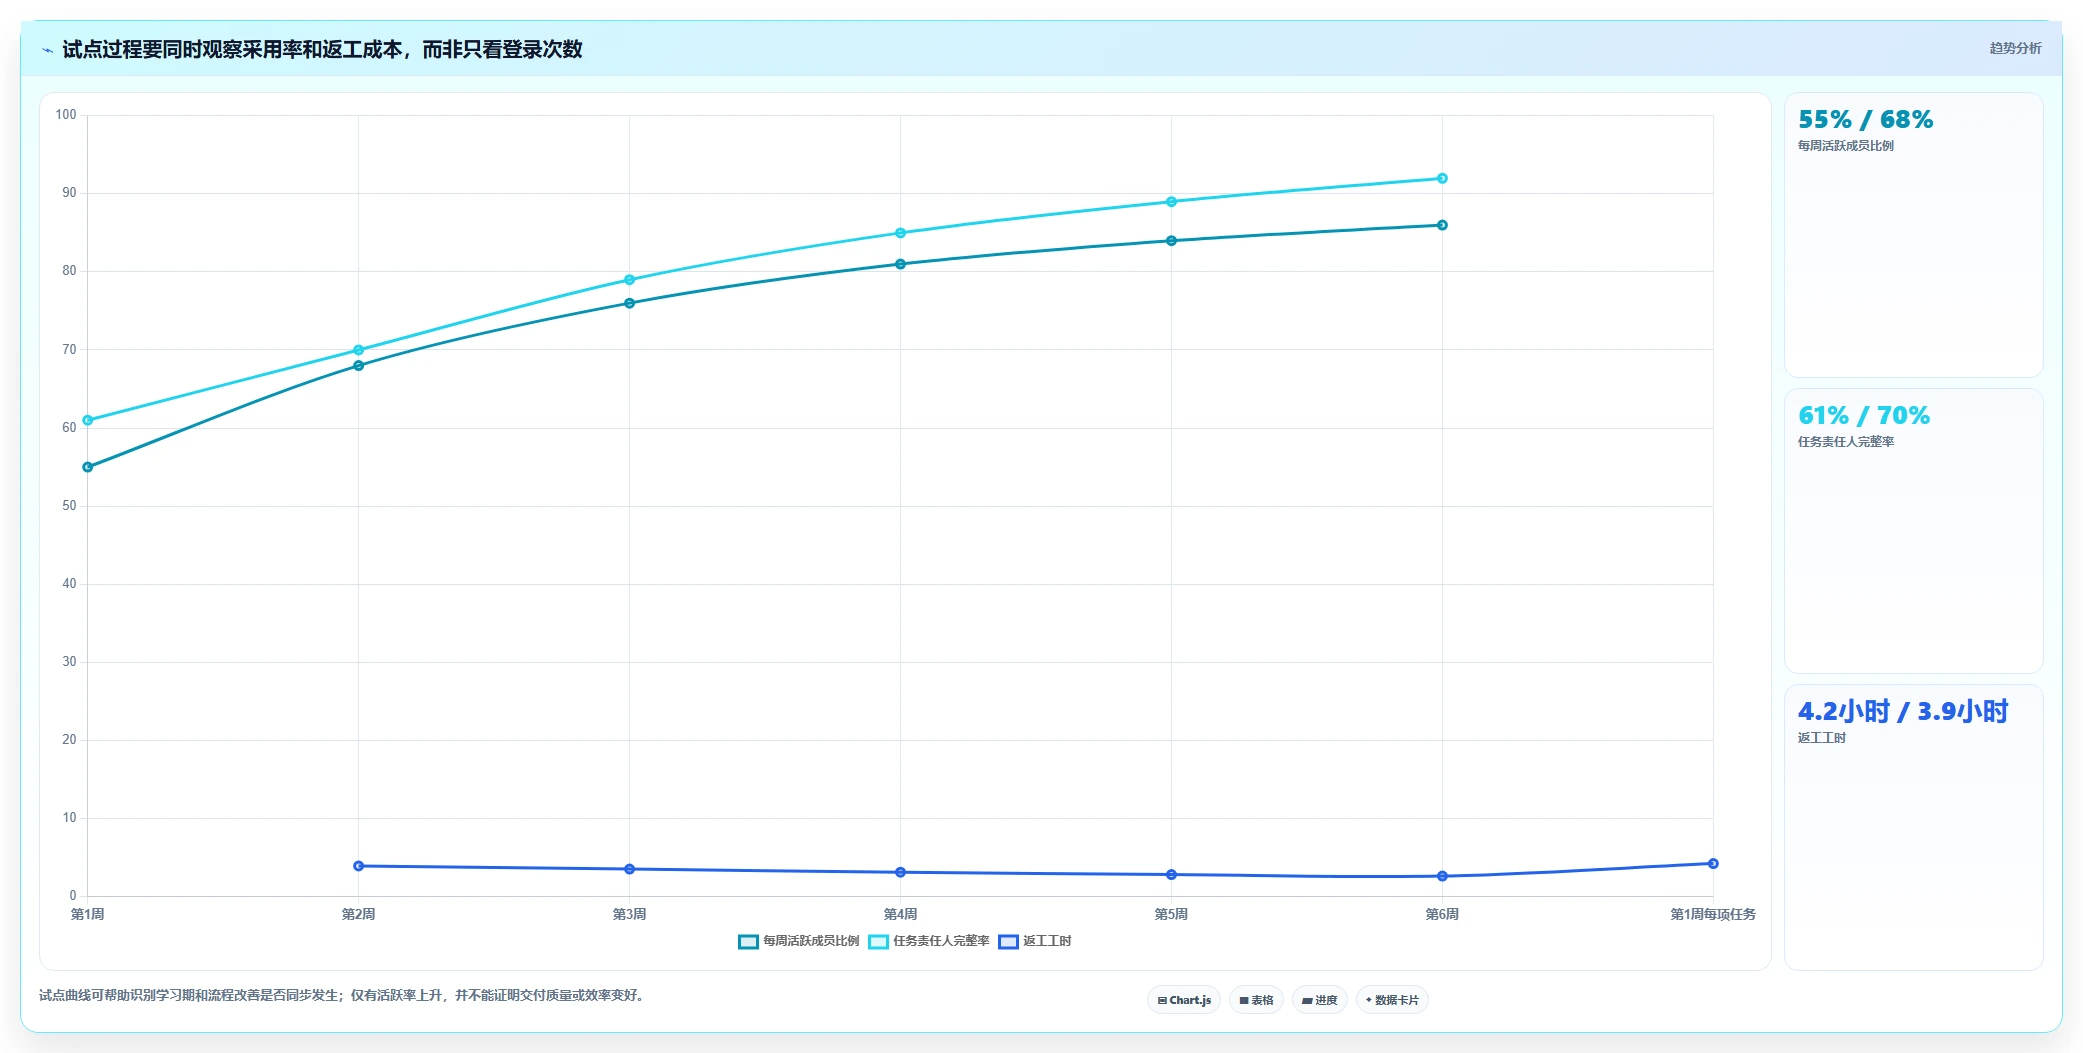Toggle the 每周活跃成员比例 legend swatch

point(748,941)
